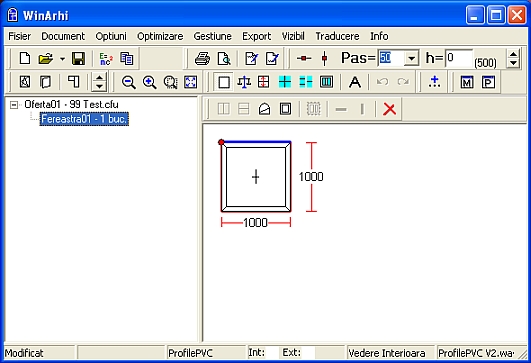531x363 pixels.
Task: Open the Optimizare menu
Action: tap(160, 36)
